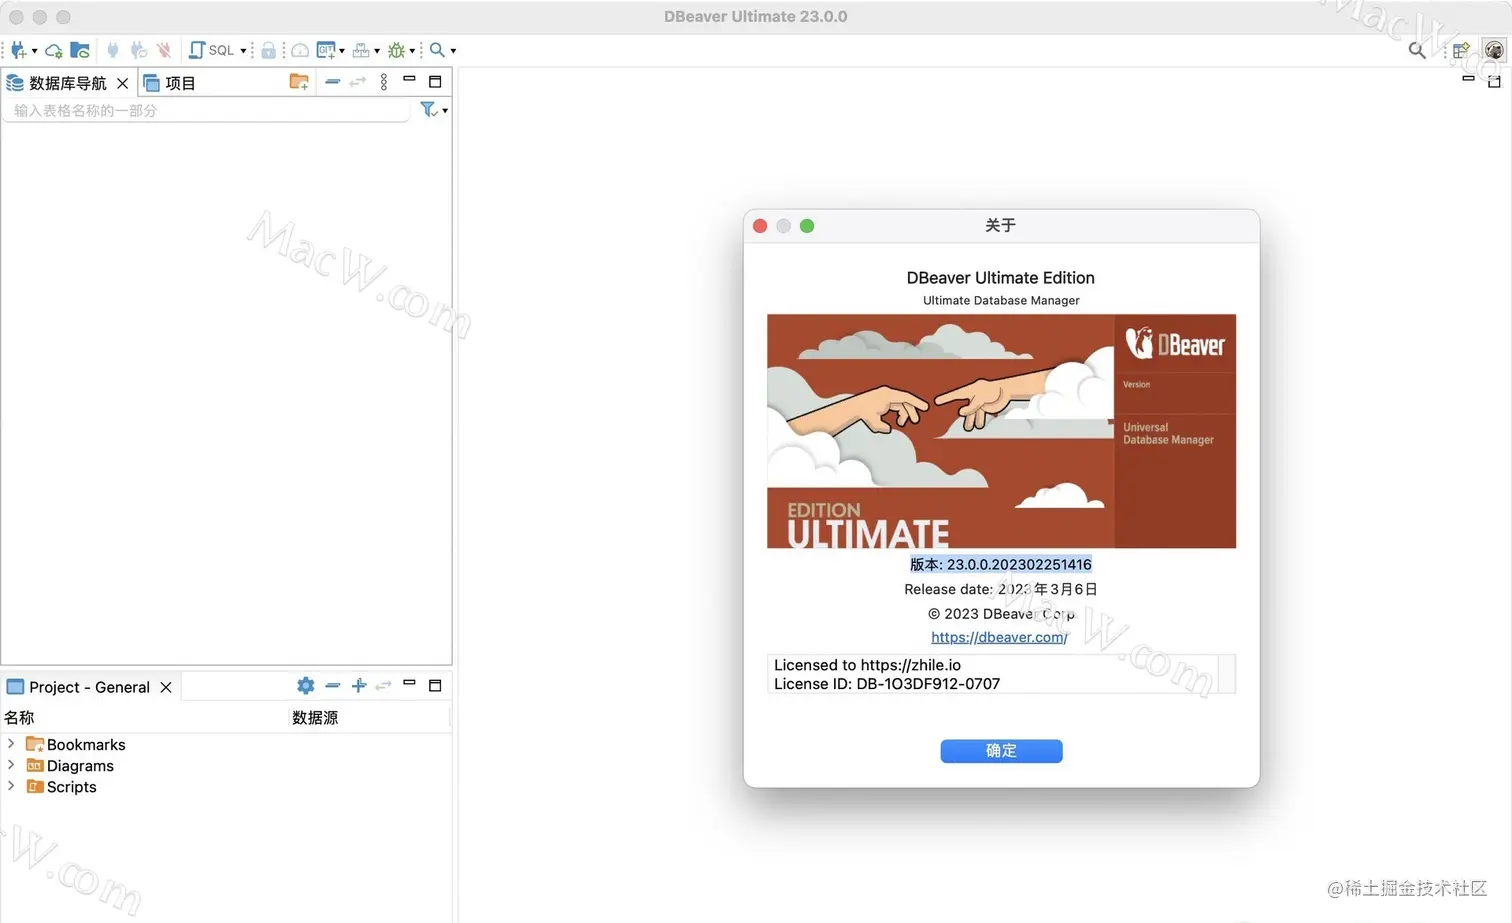The image size is (1512, 923).
Task: Toggle link with editor in Project panel
Action: pyautogui.click(x=383, y=685)
